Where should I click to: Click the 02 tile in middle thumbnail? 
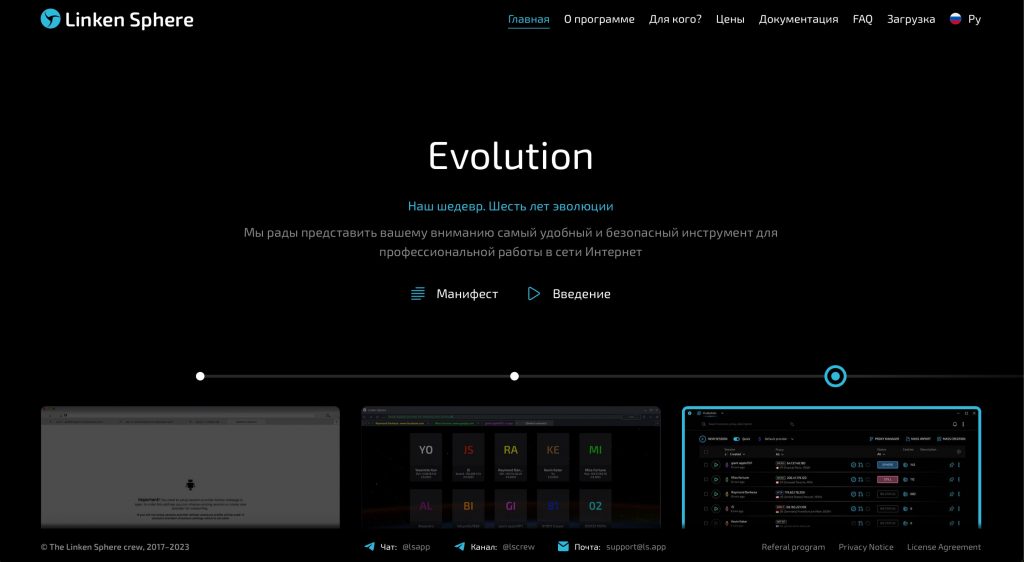(596, 508)
